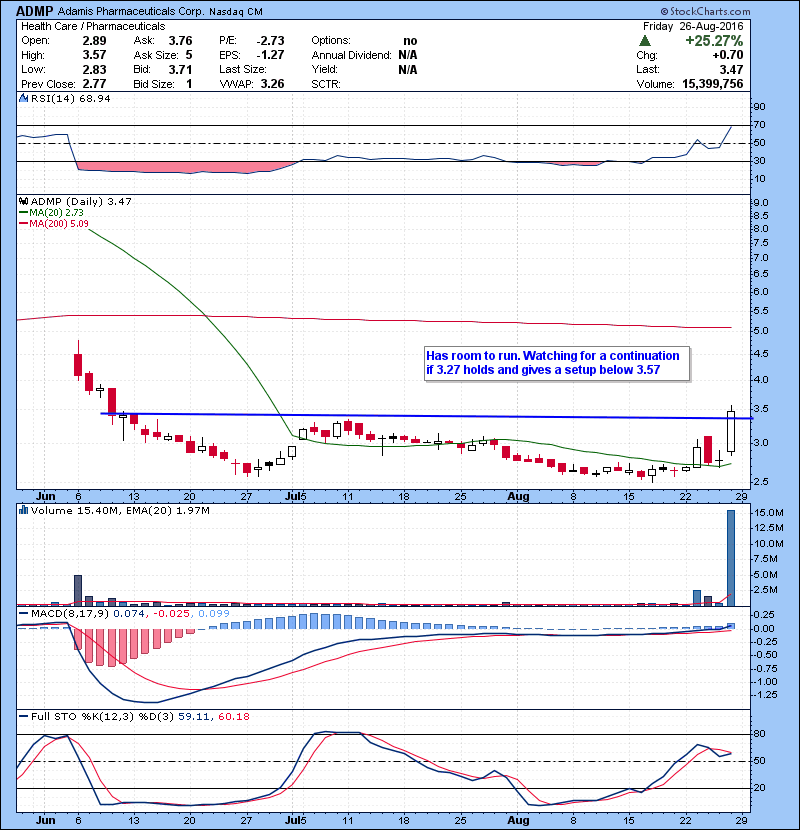Click the Jul5 date label under price chart

coord(295,496)
